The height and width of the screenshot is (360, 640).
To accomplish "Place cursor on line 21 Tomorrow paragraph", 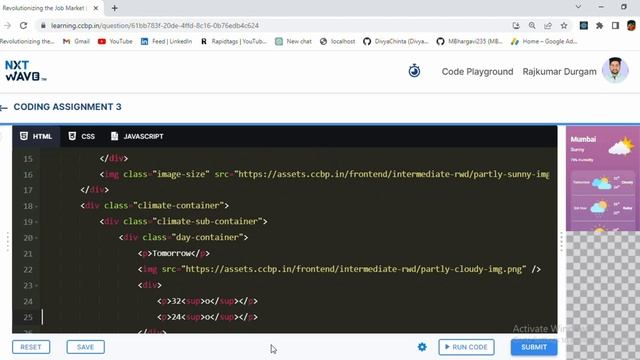I will (x=173, y=253).
